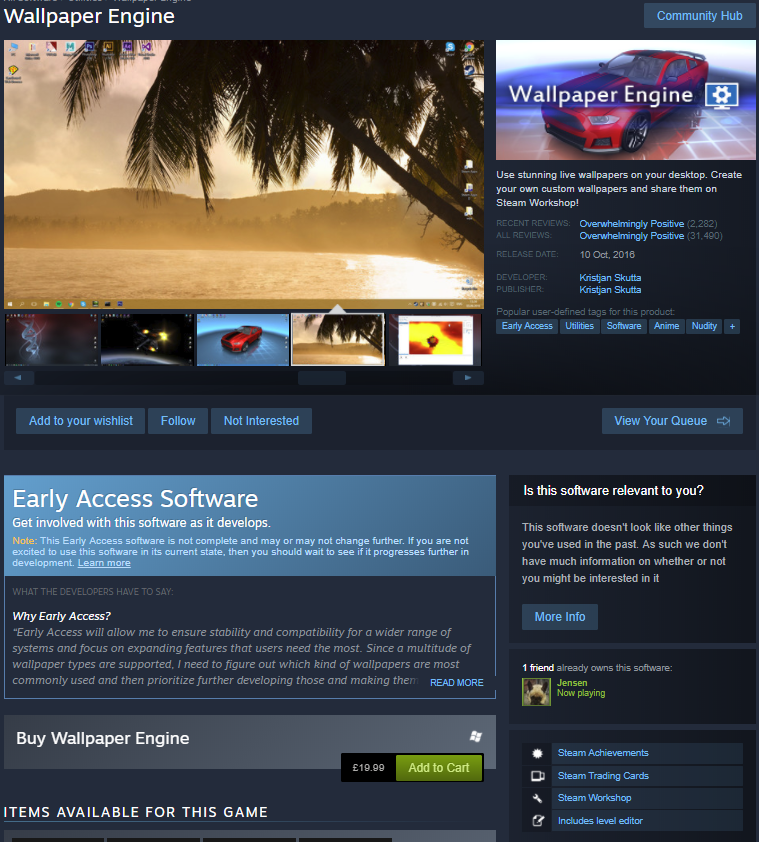Click the Steam Achievements icon
This screenshot has height=842, width=759.
[x=537, y=753]
